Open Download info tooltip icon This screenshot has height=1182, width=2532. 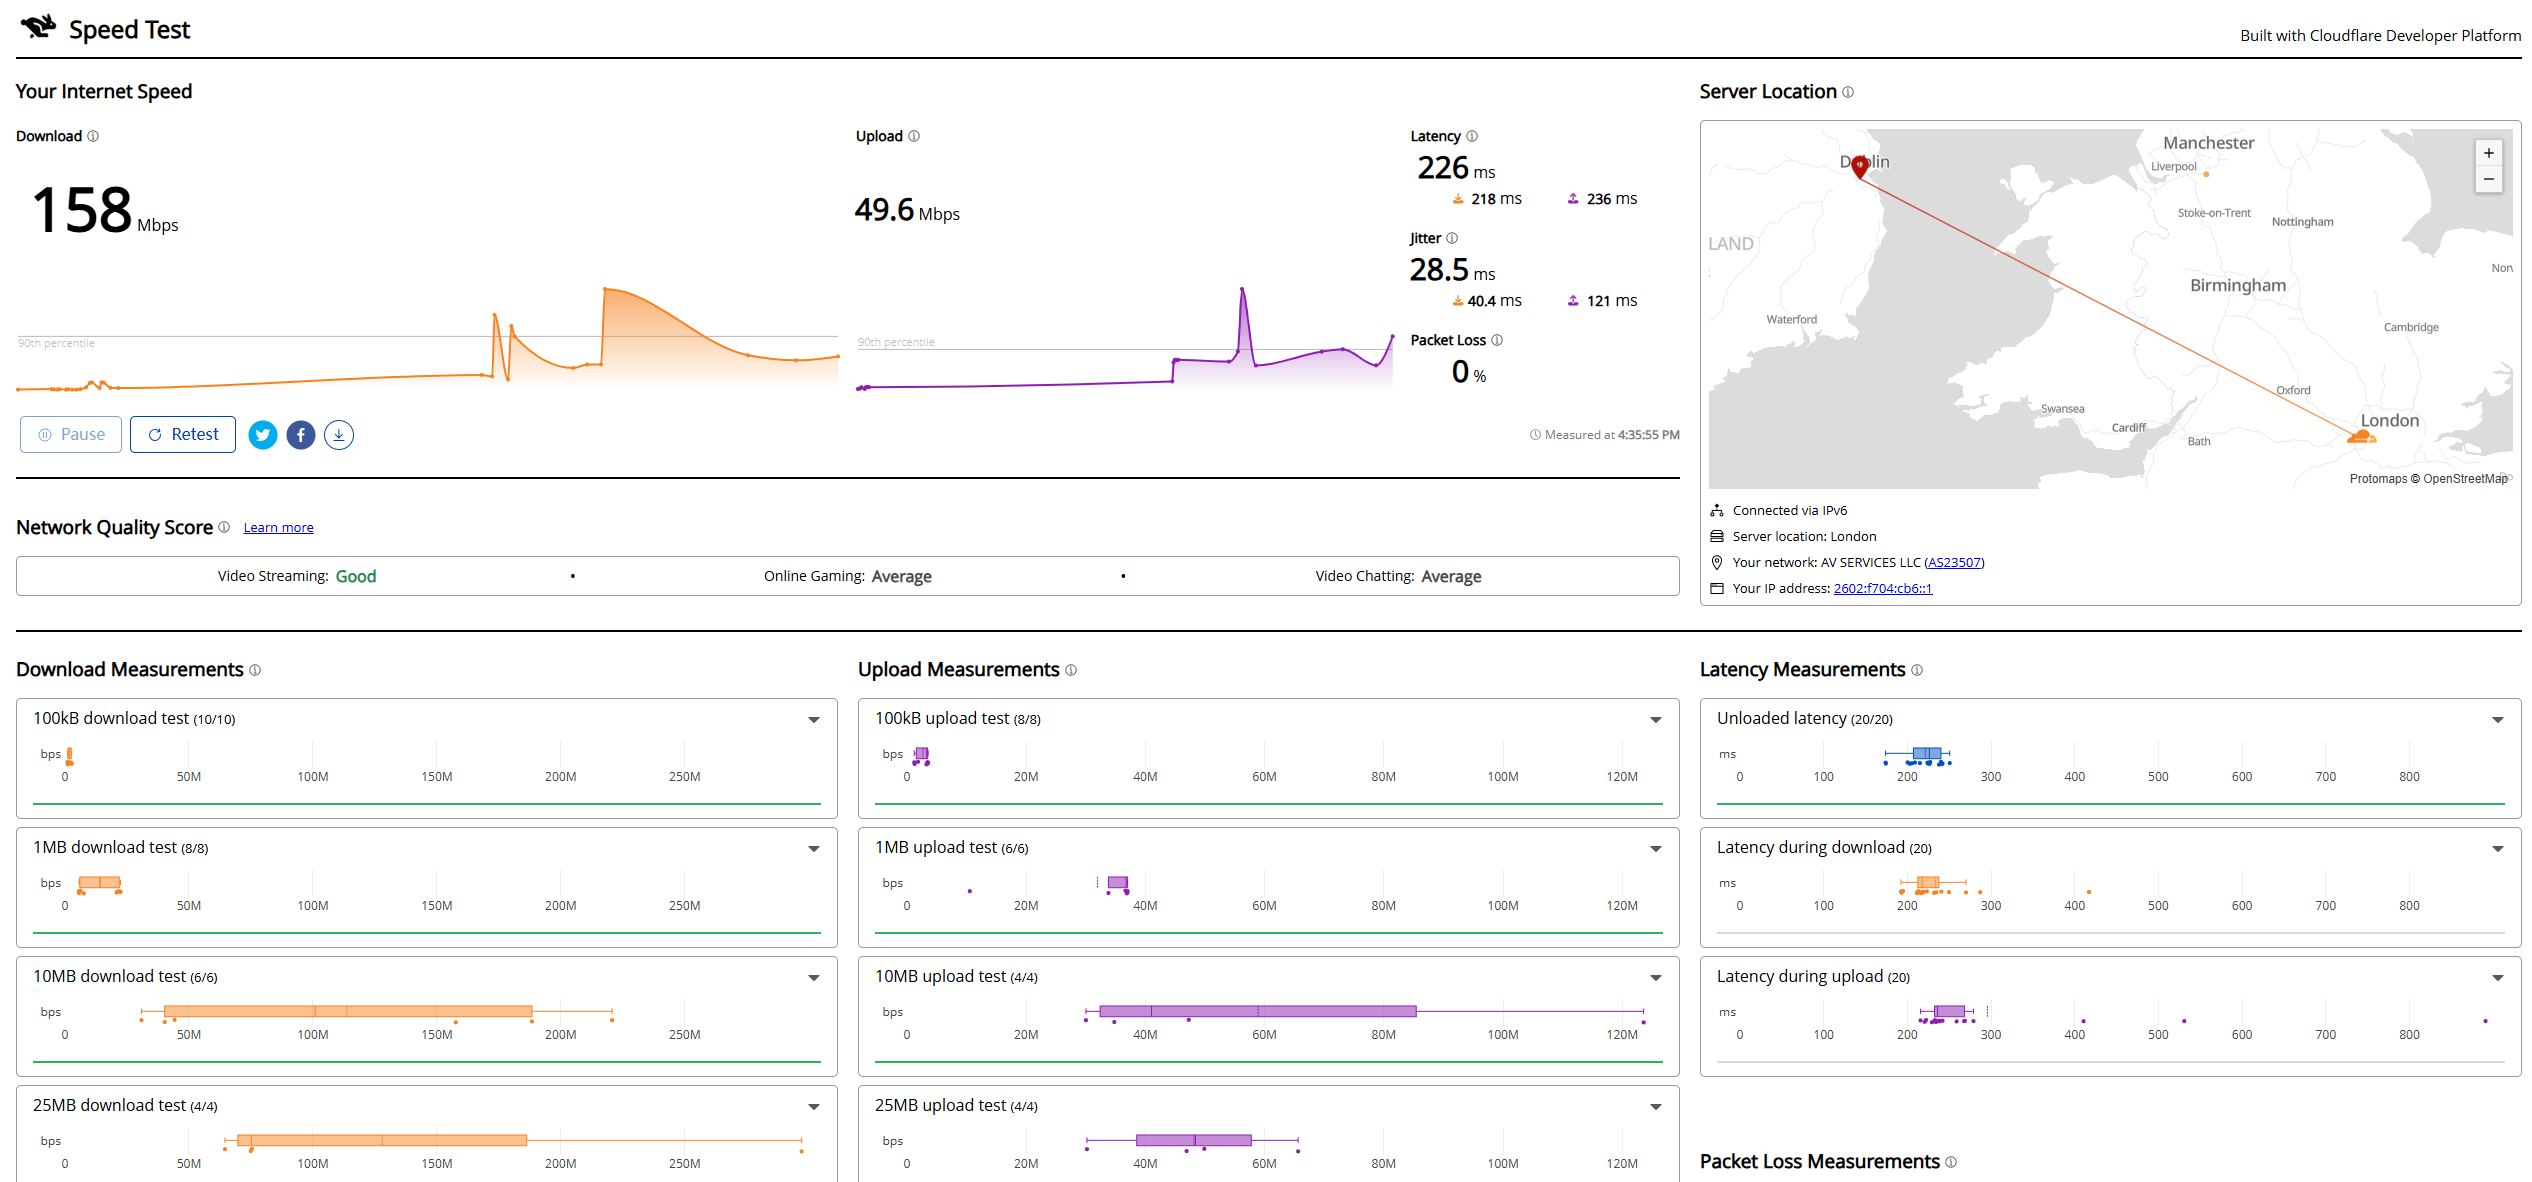click(93, 136)
